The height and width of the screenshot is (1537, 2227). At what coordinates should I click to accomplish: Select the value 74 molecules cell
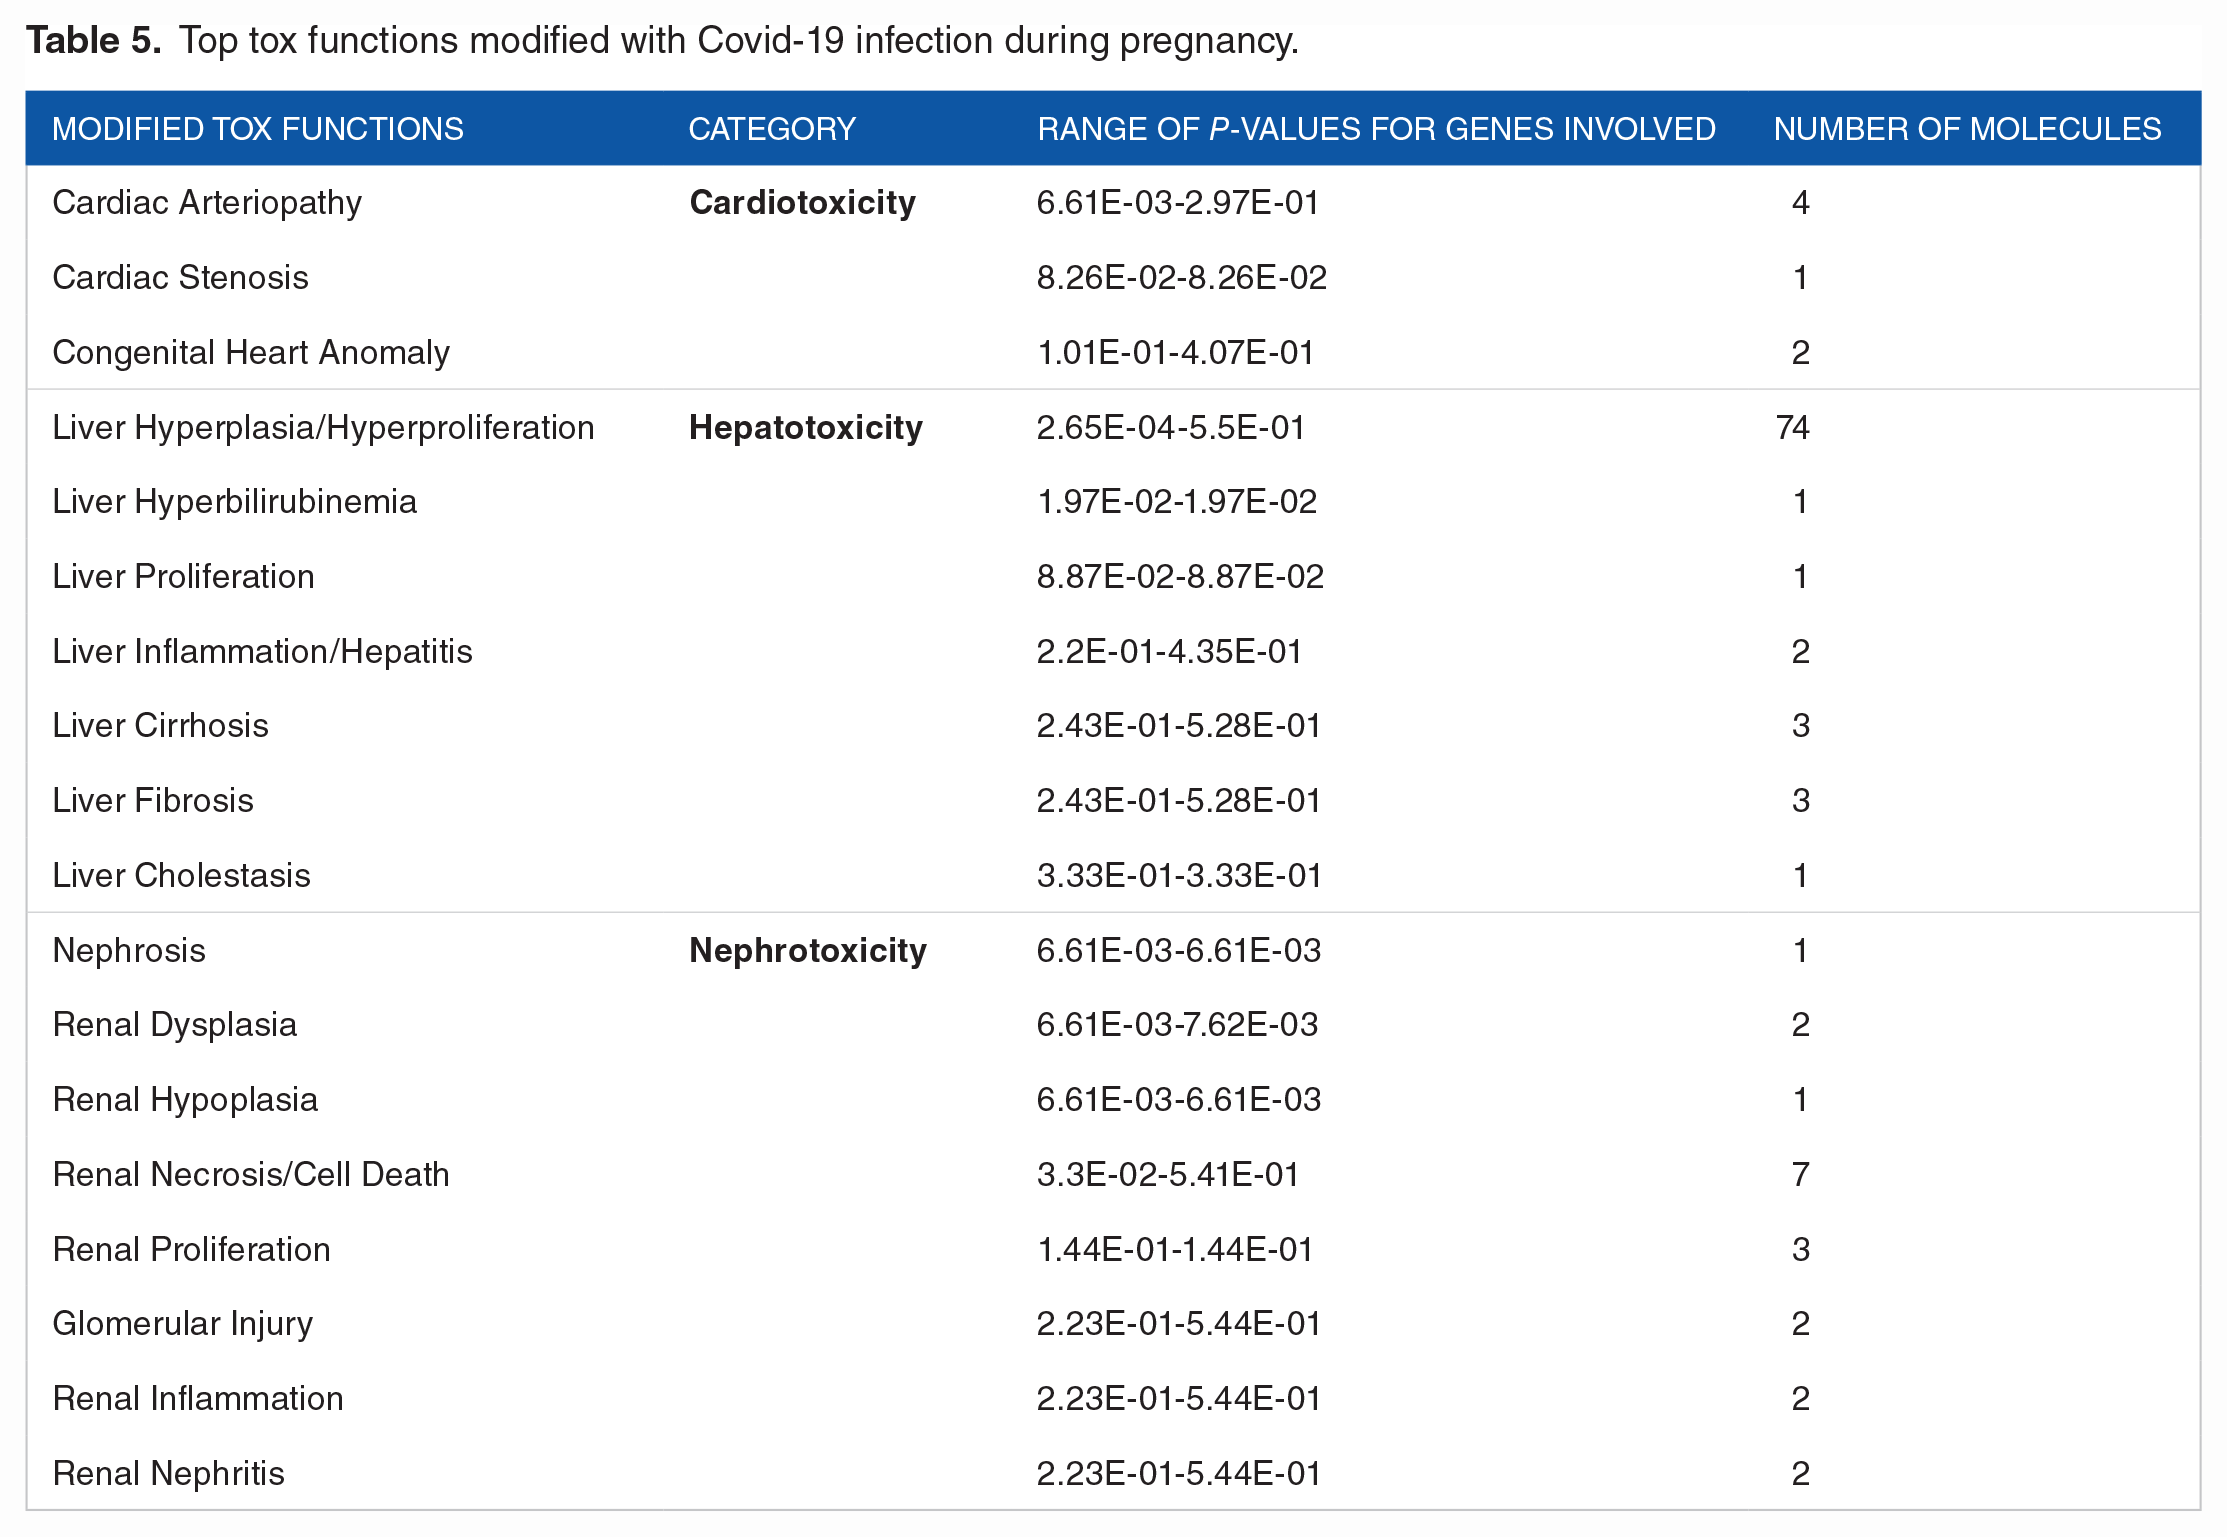click(1793, 428)
